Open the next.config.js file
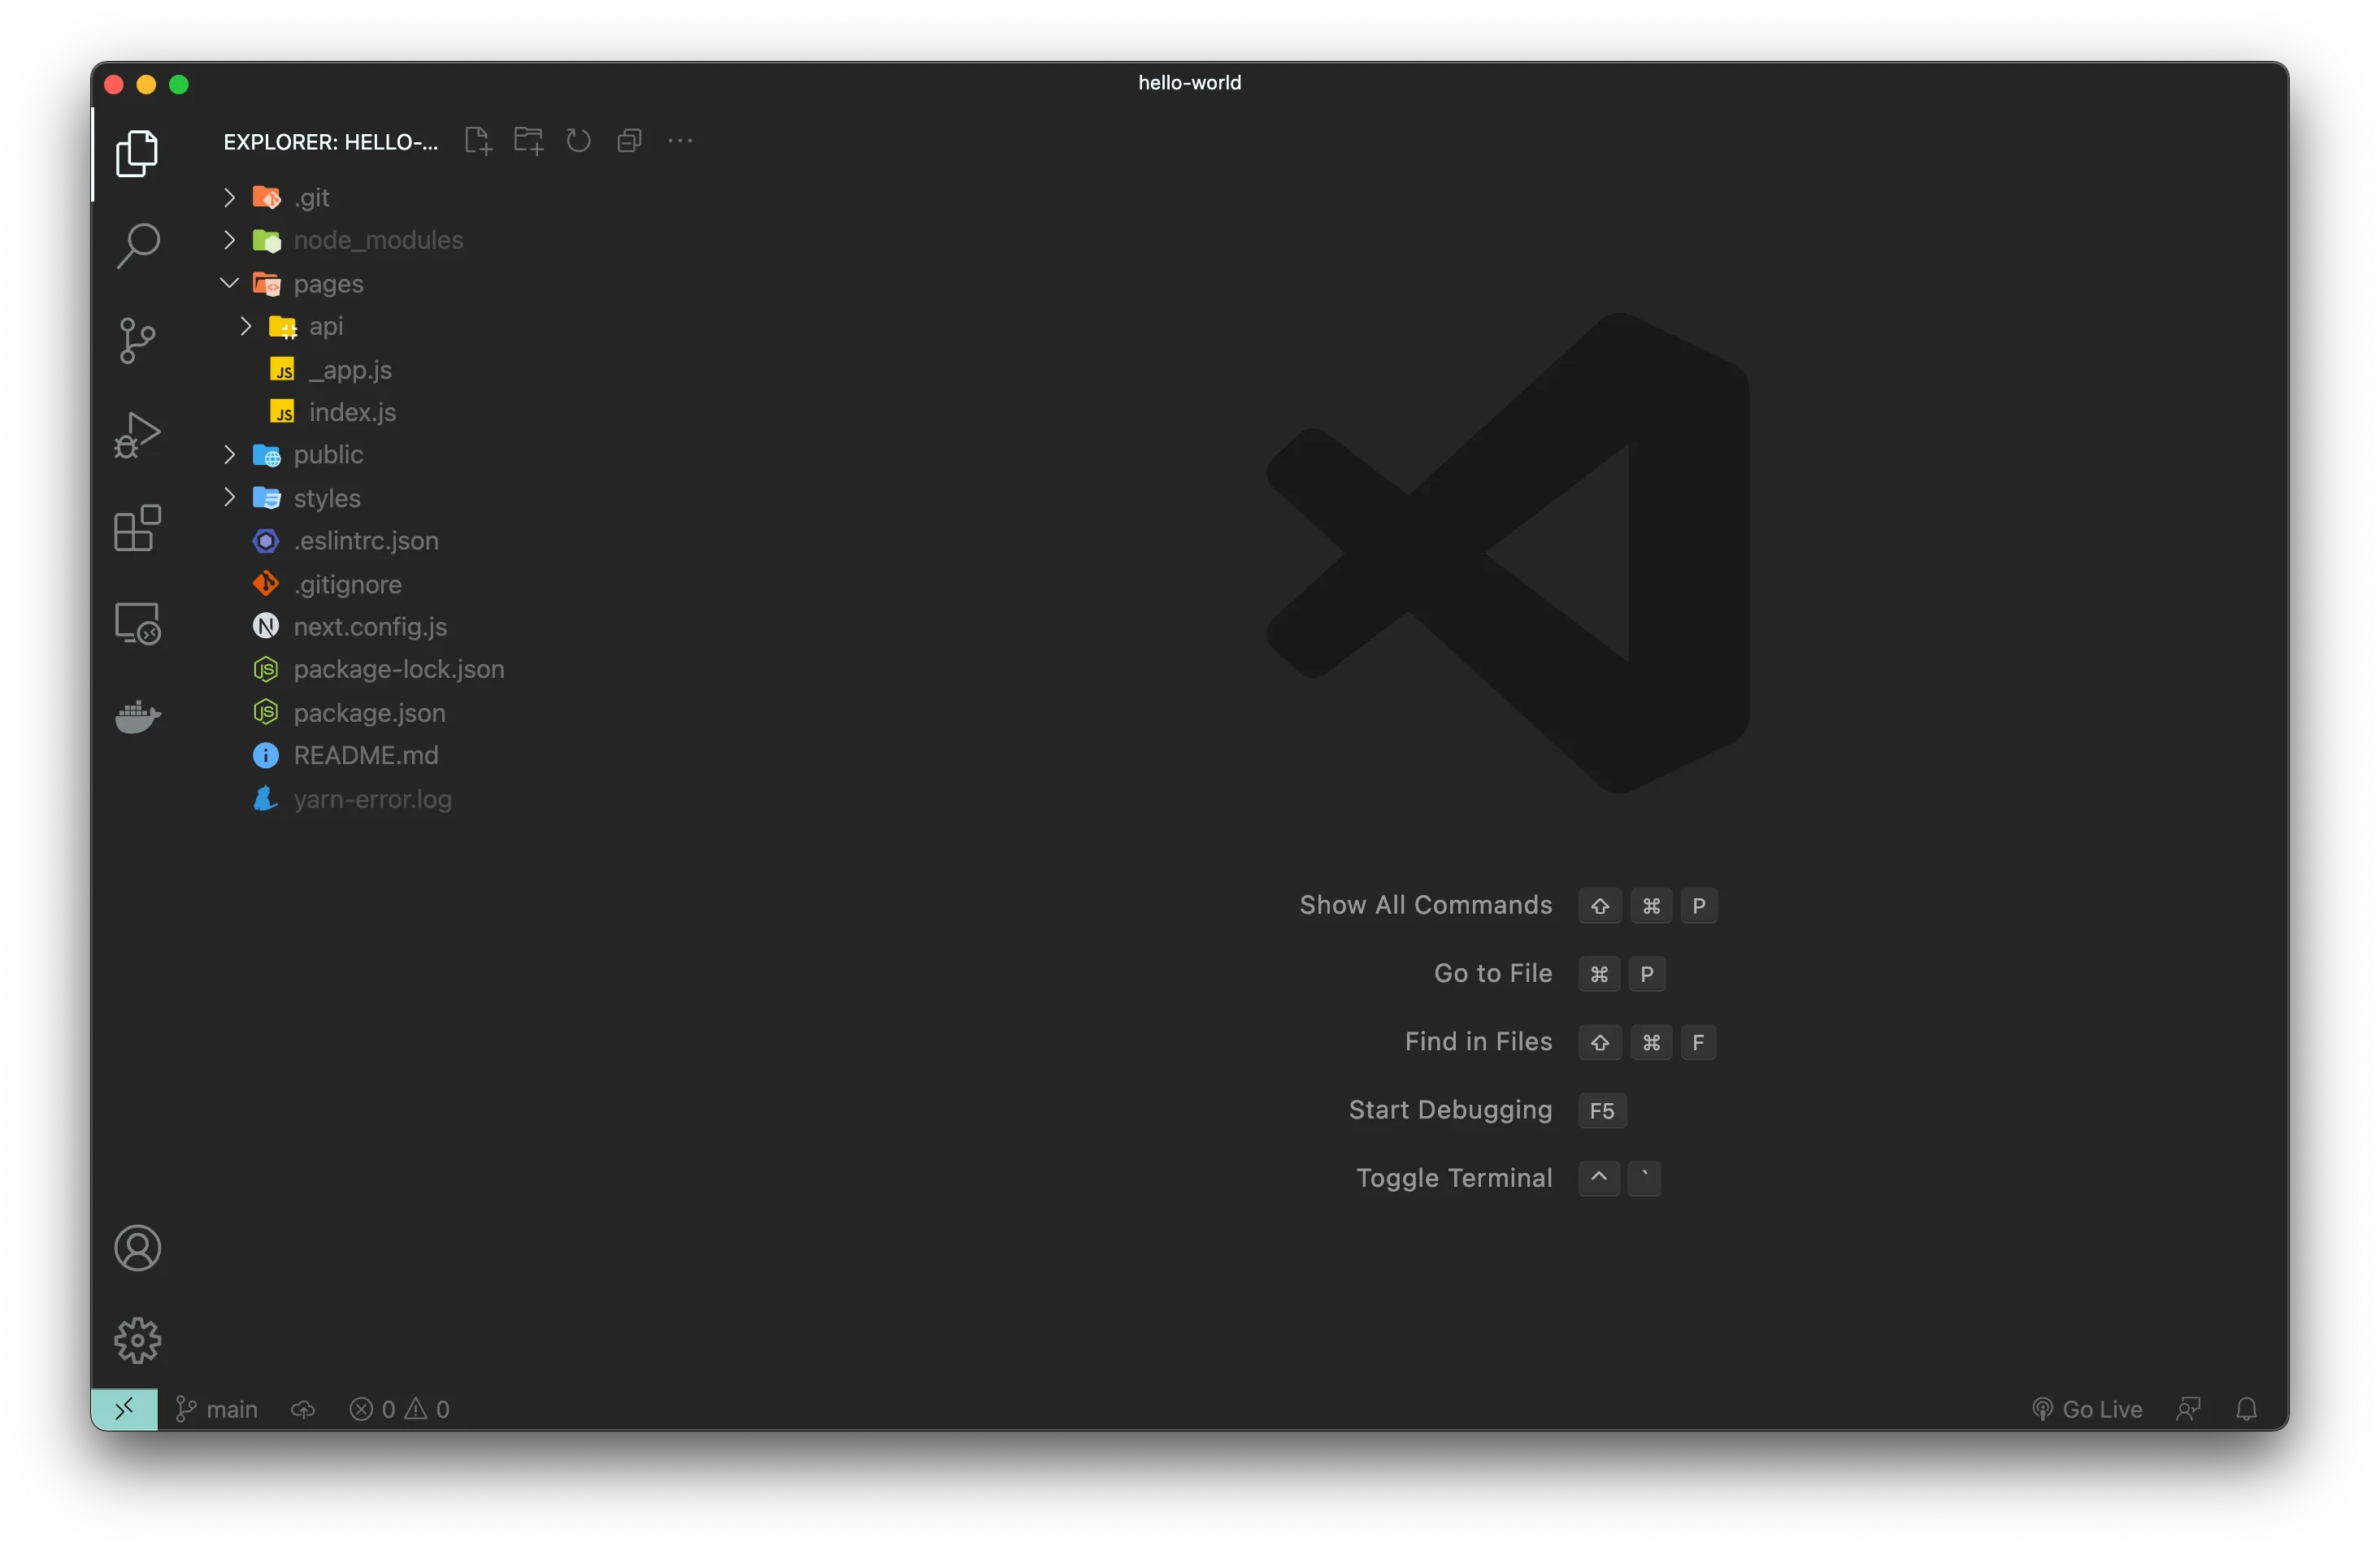This screenshot has height=1551, width=2380. [370, 627]
